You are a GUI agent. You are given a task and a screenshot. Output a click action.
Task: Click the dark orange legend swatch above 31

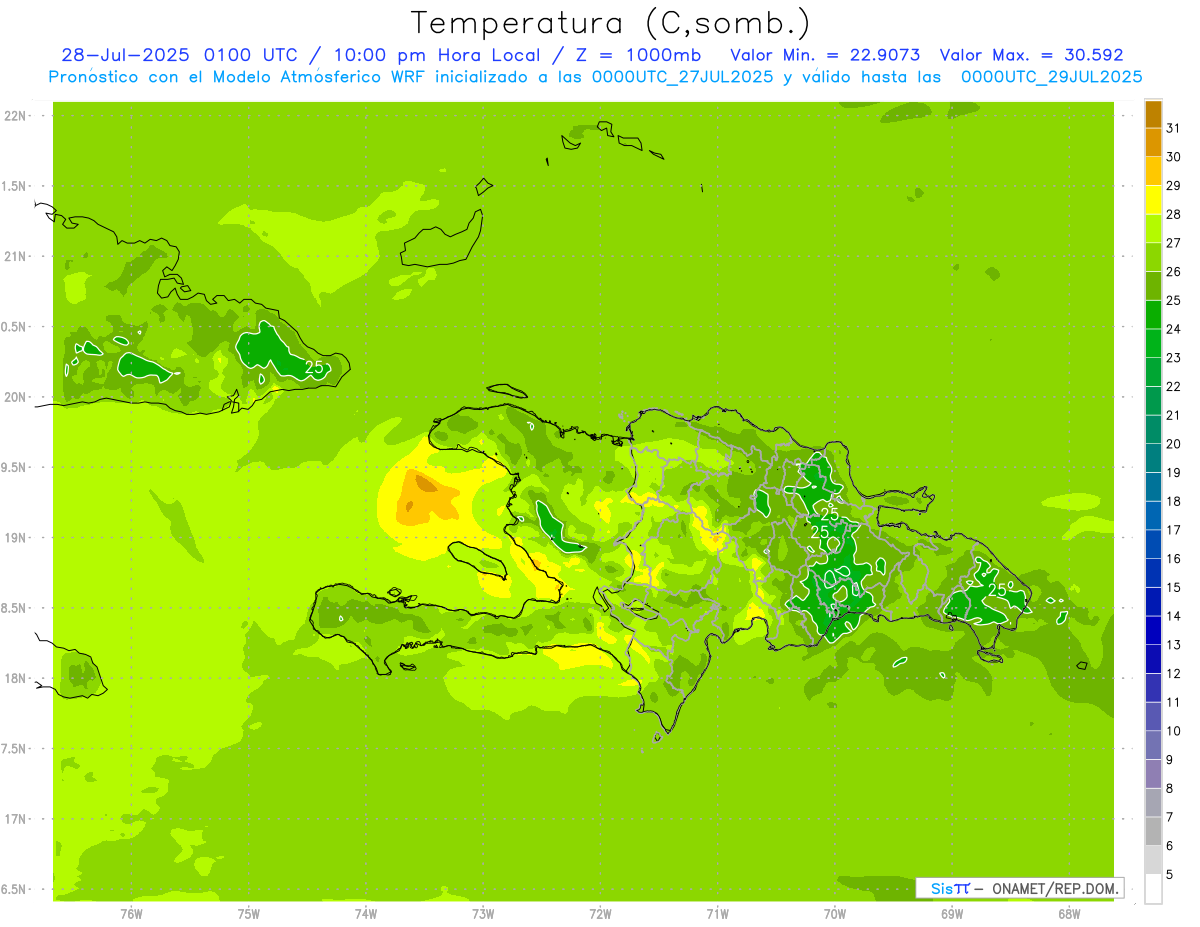(x=1153, y=114)
